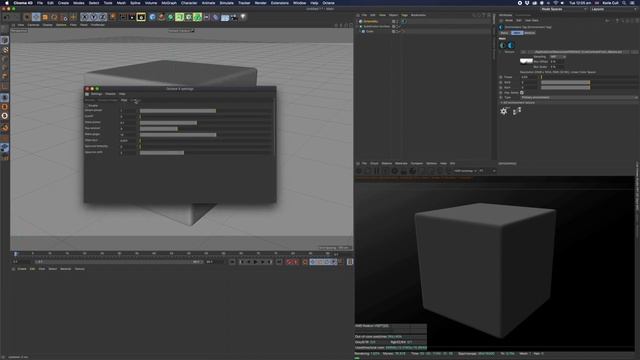Click the Camera object icon
The image size is (640, 360).
coord(234,17)
